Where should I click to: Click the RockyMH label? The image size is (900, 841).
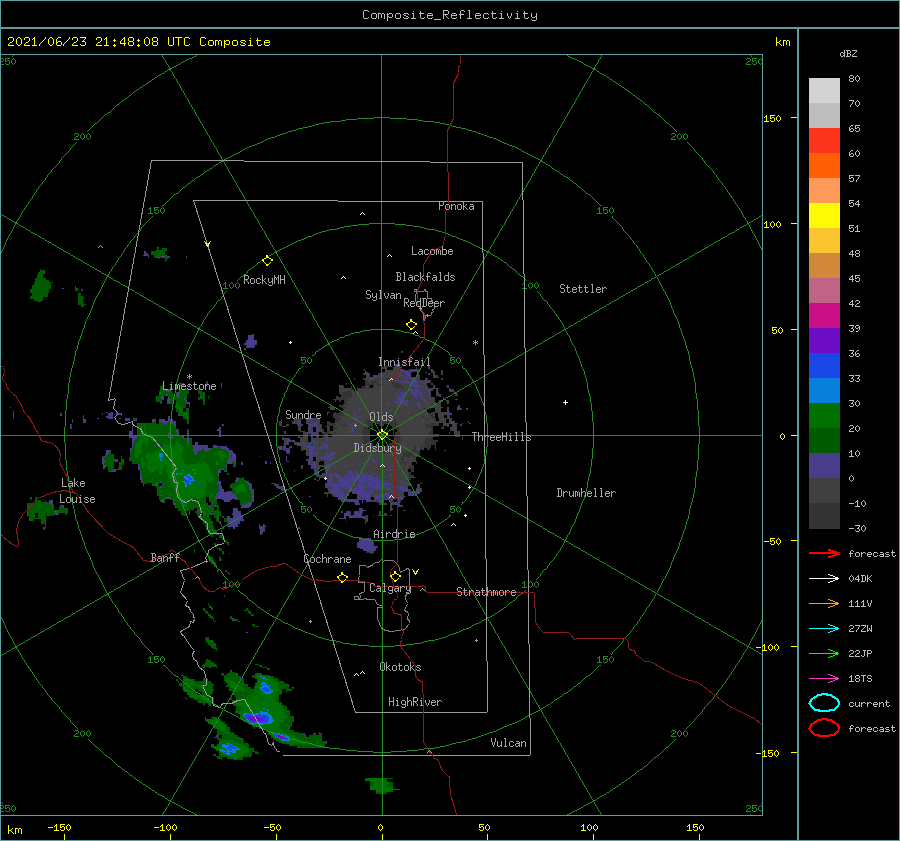pos(264,280)
